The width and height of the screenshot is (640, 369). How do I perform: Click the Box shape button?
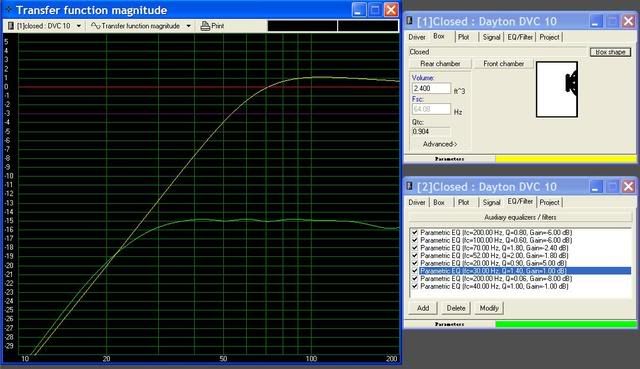point(610,52)
